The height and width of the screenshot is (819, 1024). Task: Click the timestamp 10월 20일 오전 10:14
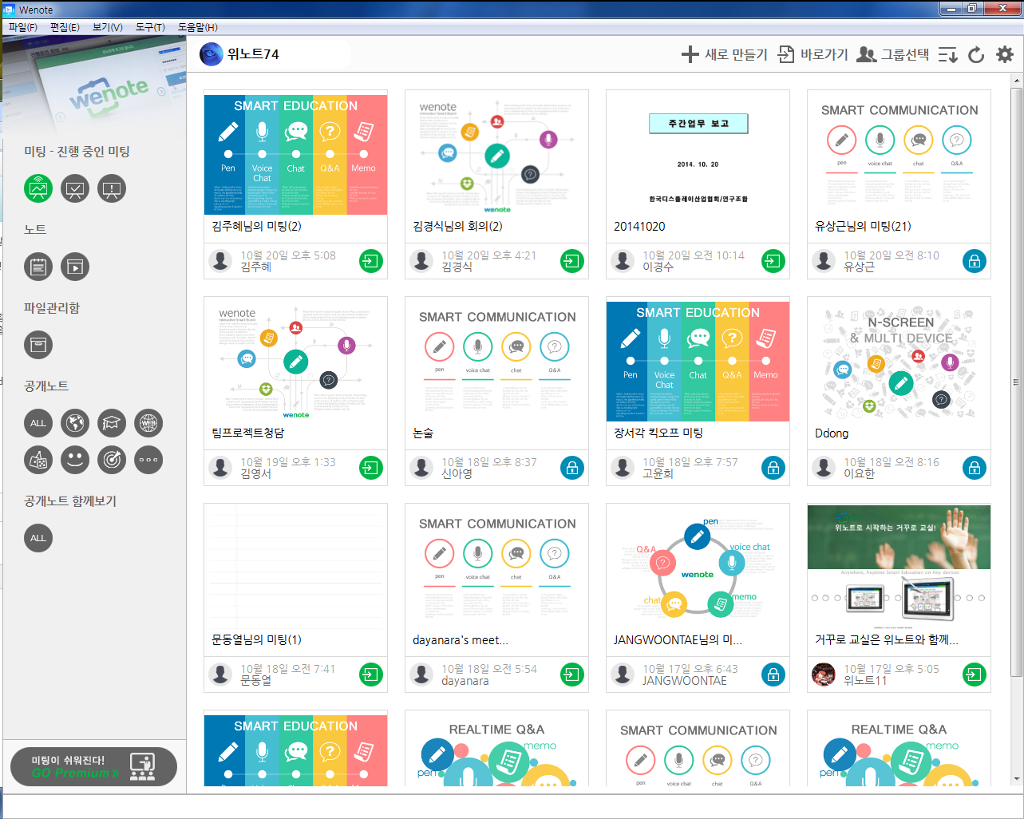click(x=694, y=255)
